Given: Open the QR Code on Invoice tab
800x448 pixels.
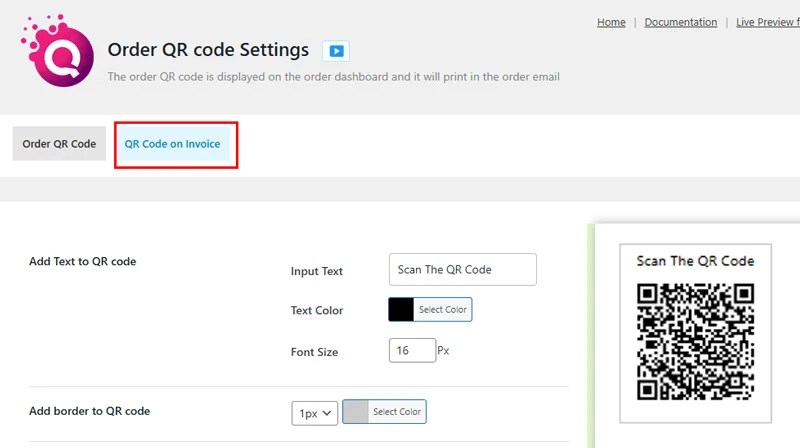Looking at the screenshot, I should click(172, 144).
